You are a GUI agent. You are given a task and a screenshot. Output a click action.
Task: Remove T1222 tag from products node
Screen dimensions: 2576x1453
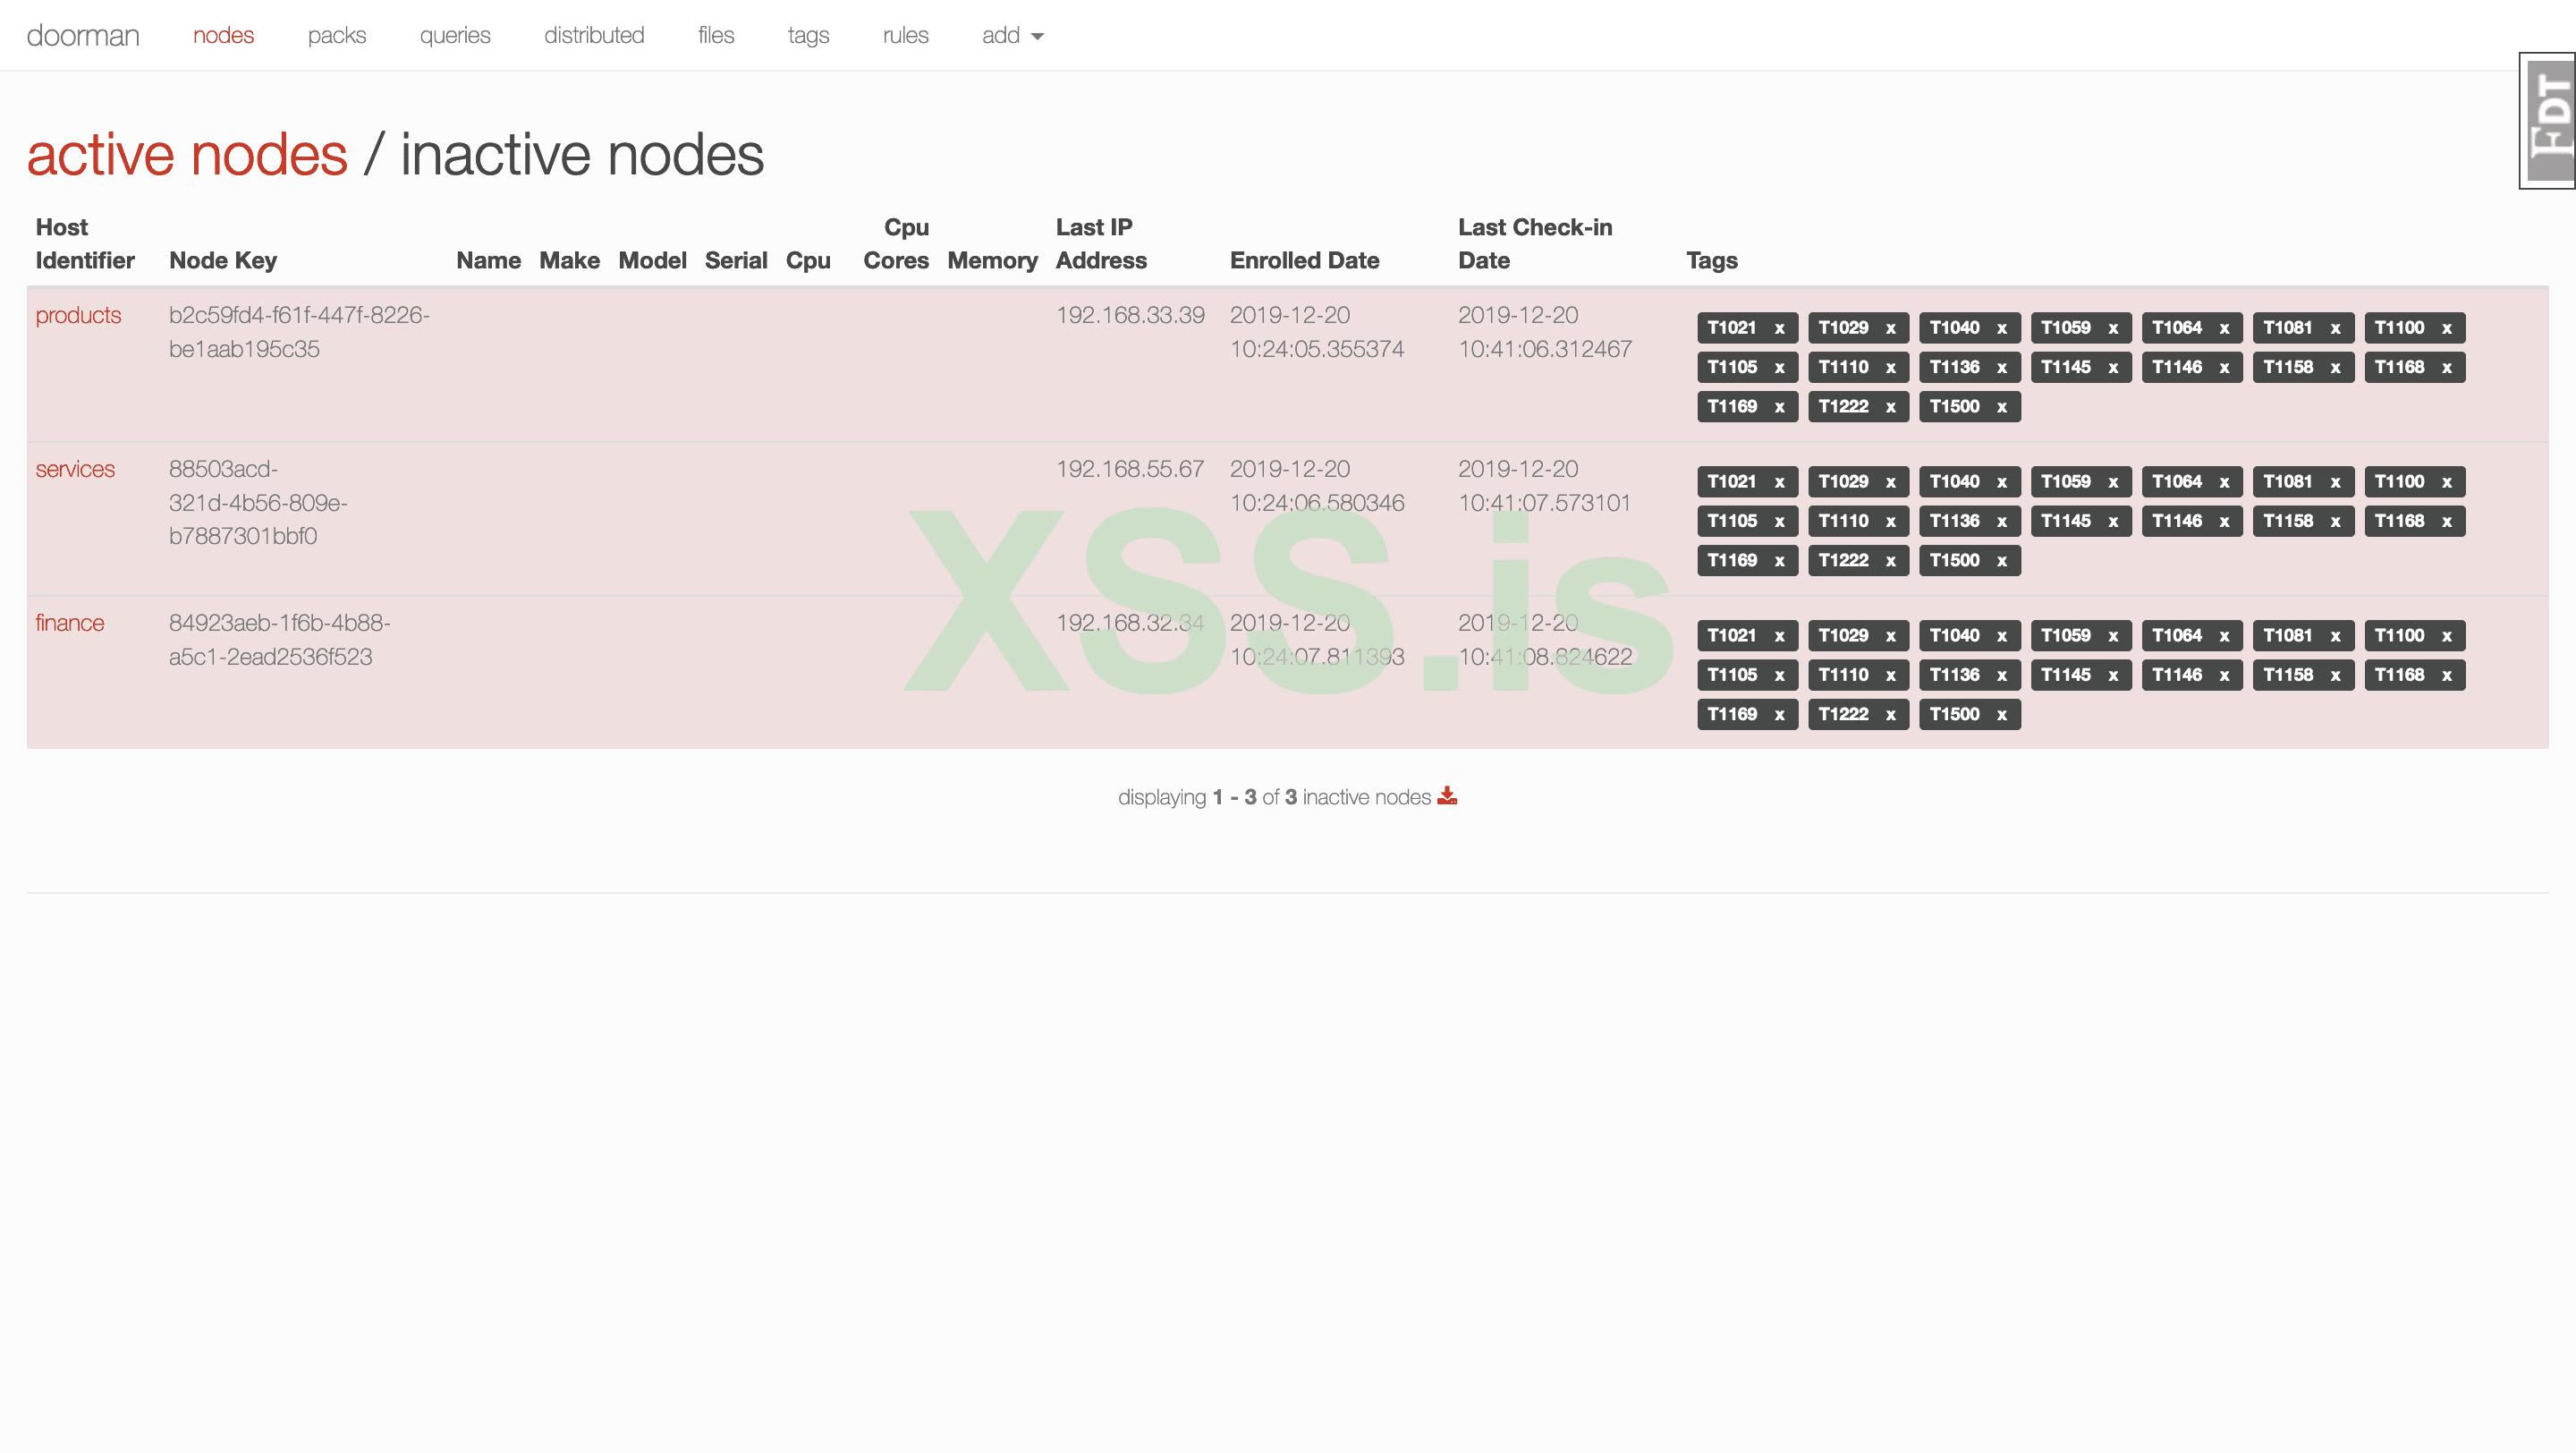(x=1890, y=407)
